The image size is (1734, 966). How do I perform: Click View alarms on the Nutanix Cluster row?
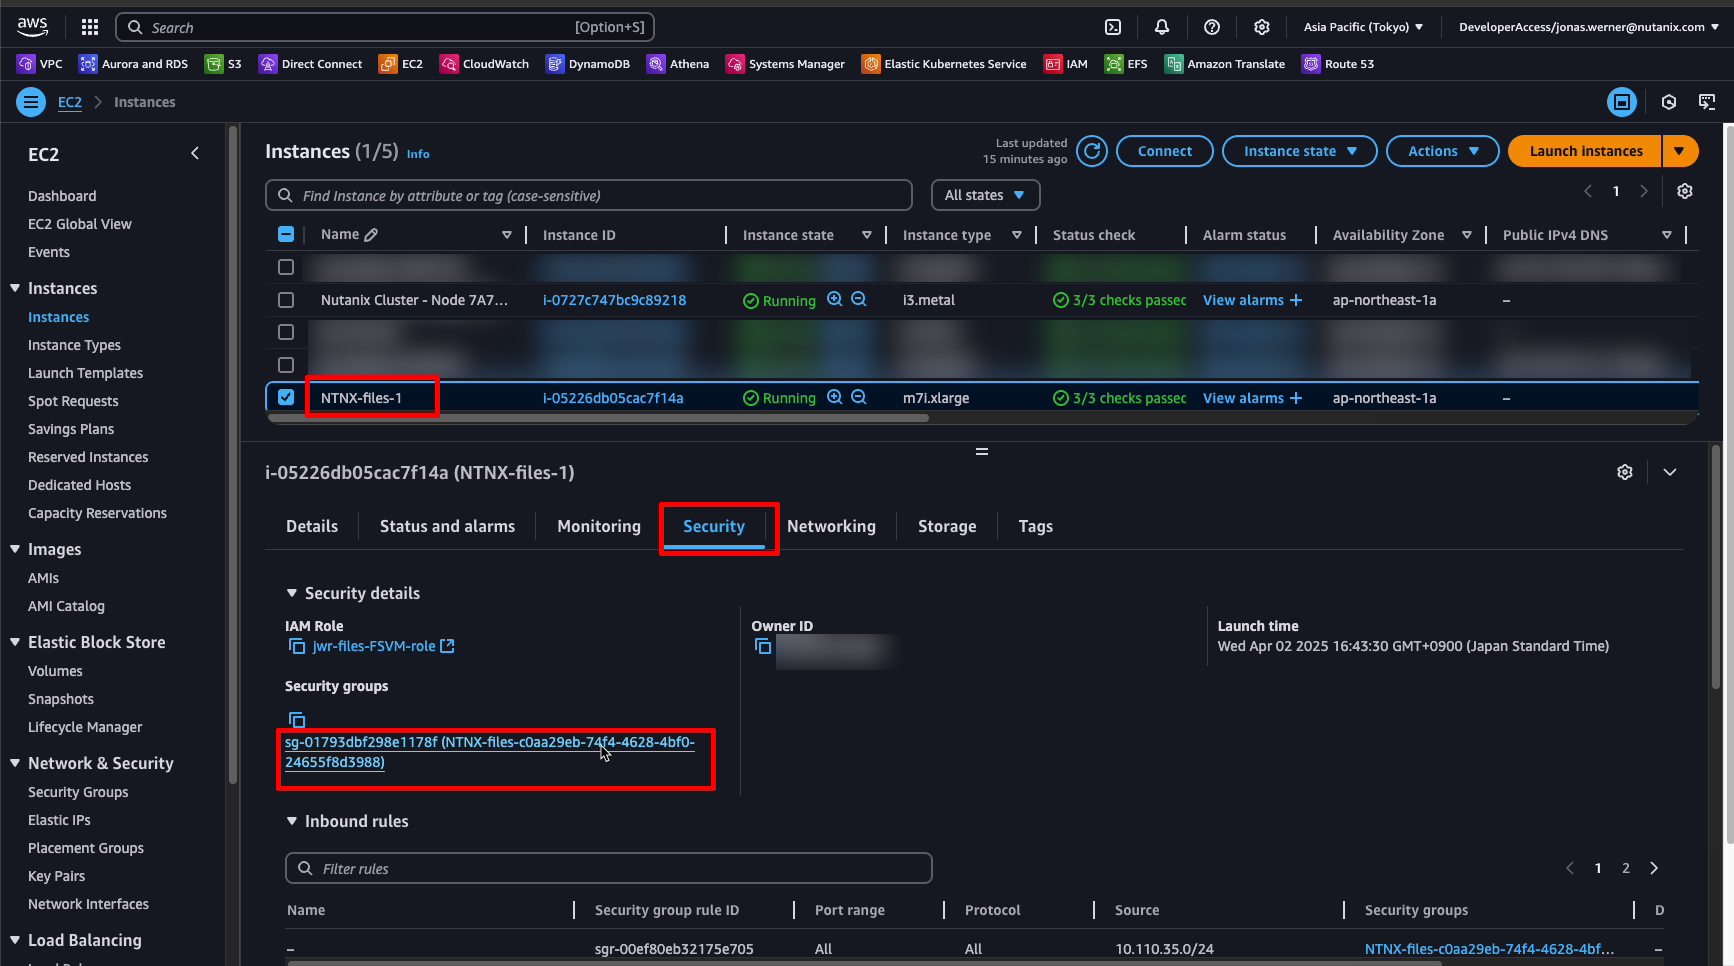[1252, 300]
